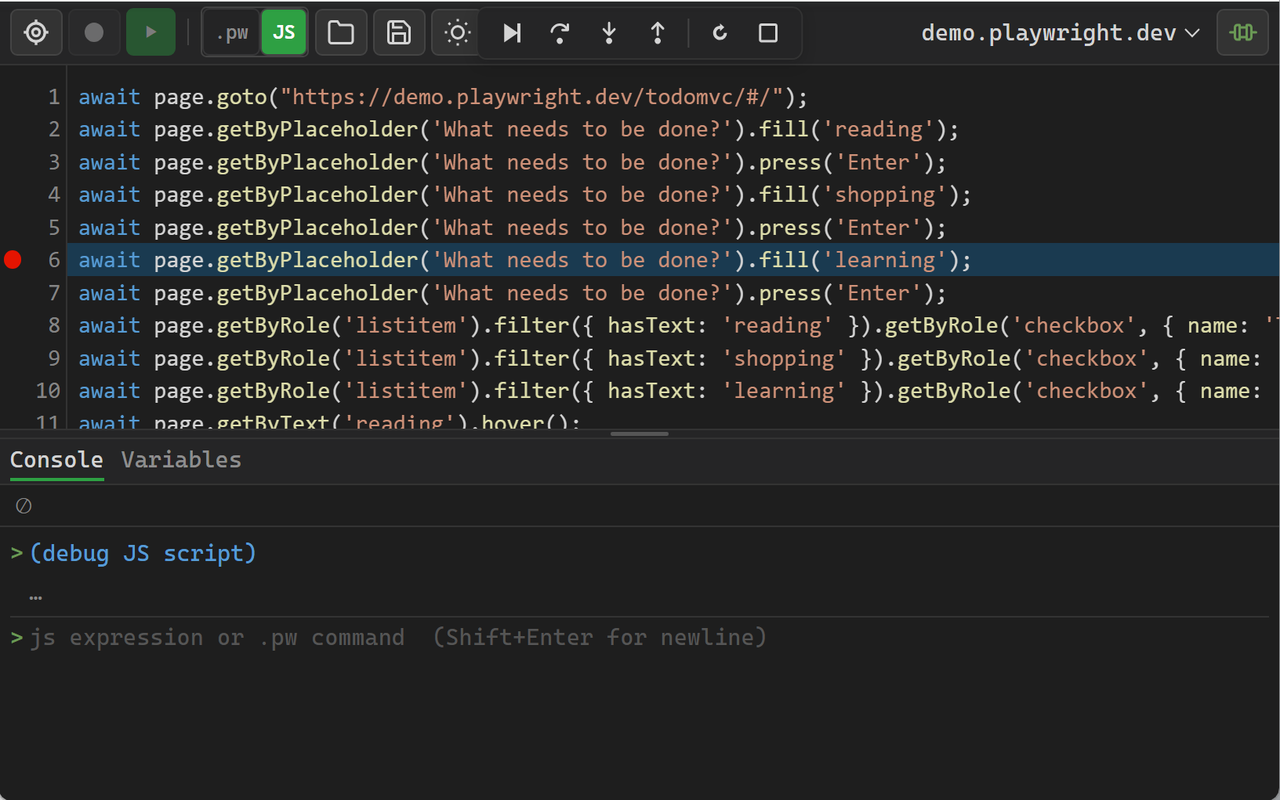Remove the breakpoint on line 6
This screenshot has width=1280, height=800.
pos(13,260)
